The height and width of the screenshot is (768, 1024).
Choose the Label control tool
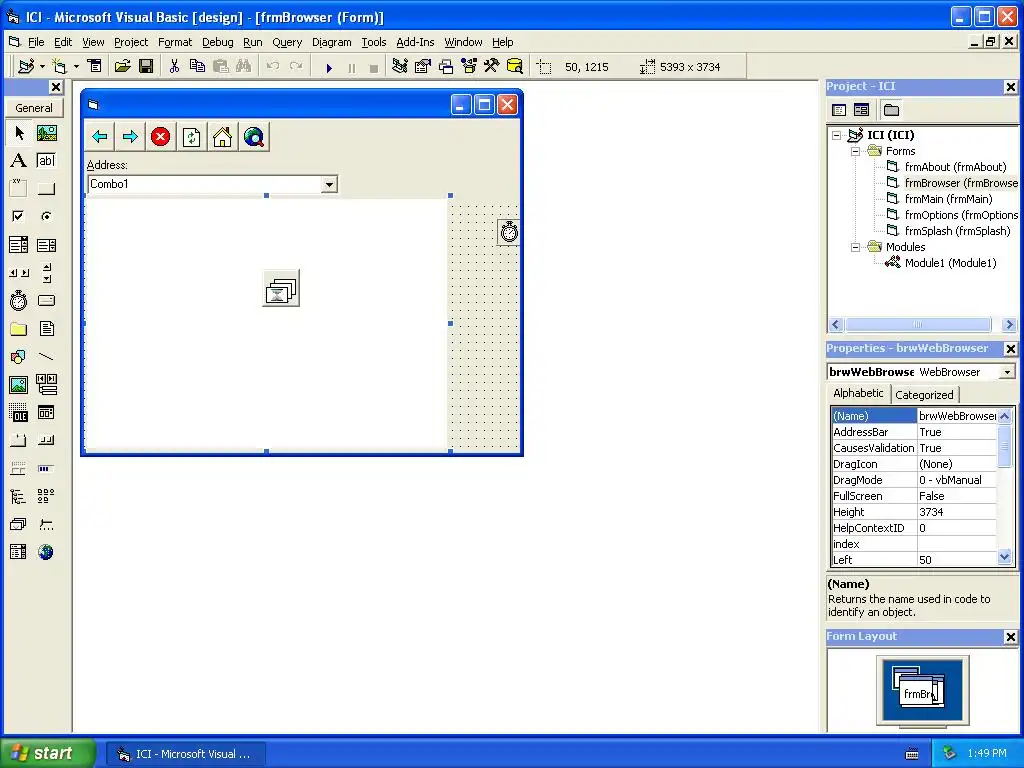click(18, 161)
